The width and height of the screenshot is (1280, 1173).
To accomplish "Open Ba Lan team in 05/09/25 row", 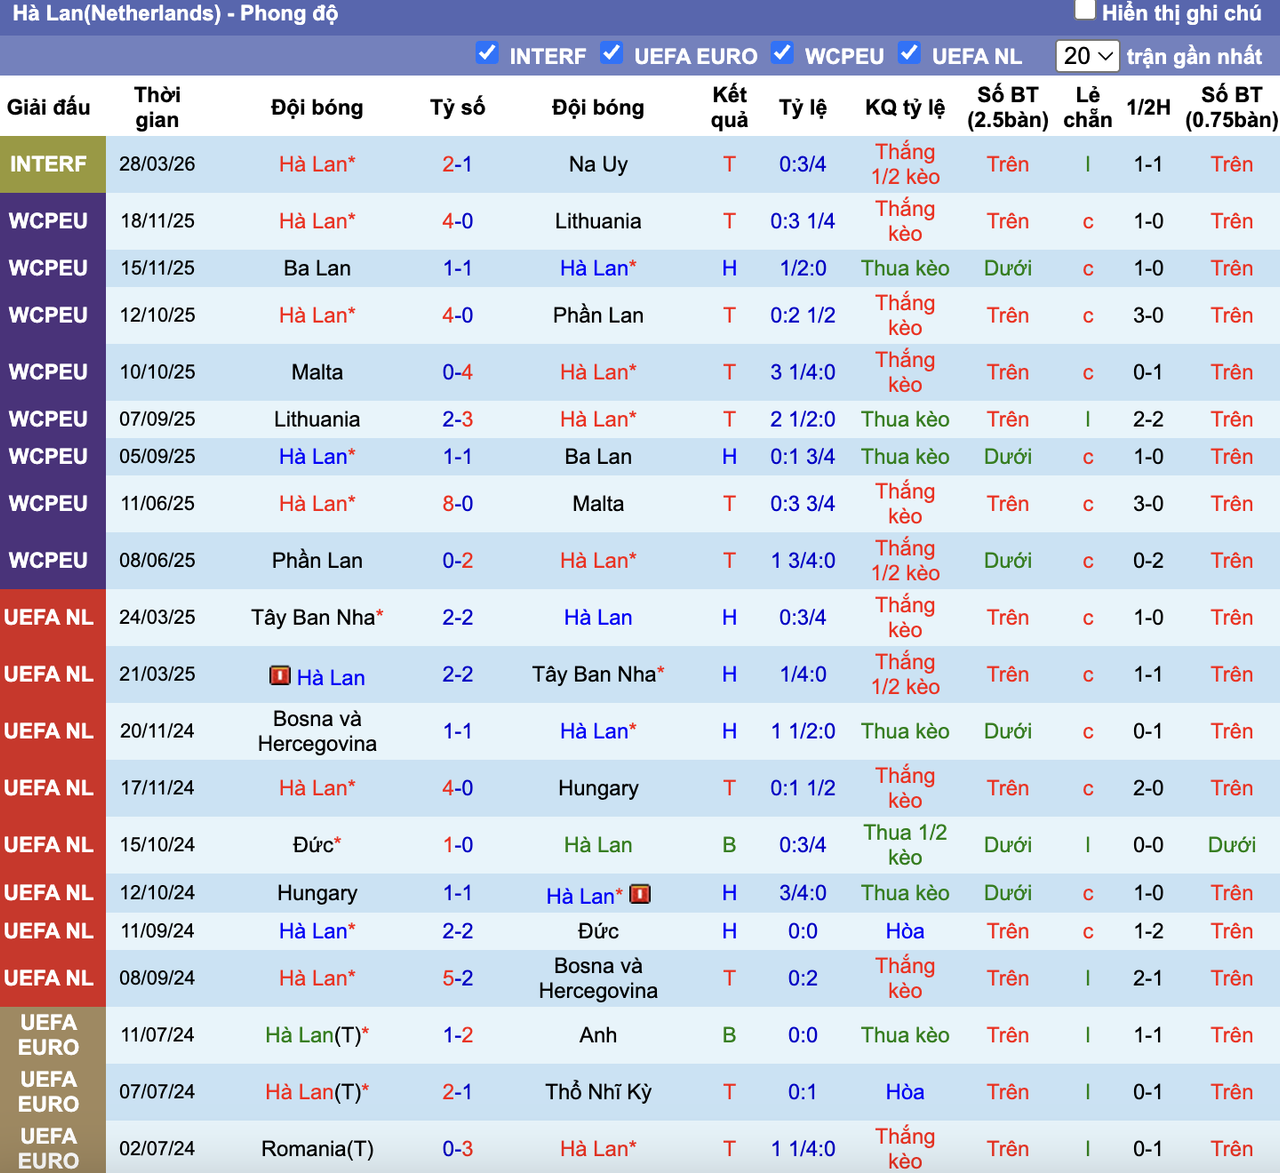I will tap(598, 457).
